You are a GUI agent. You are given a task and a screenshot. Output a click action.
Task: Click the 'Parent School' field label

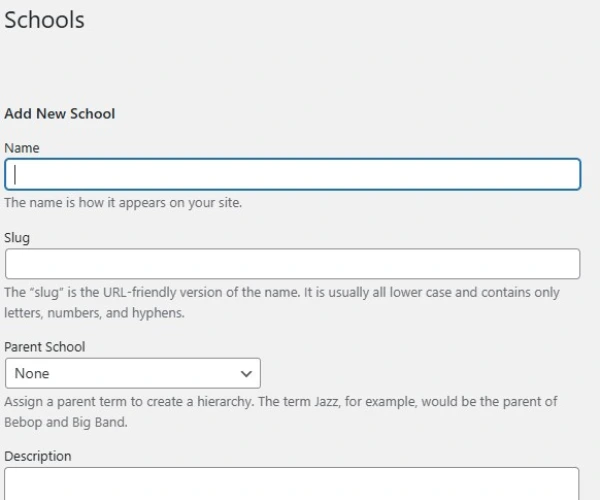click(x=45, y=347)
